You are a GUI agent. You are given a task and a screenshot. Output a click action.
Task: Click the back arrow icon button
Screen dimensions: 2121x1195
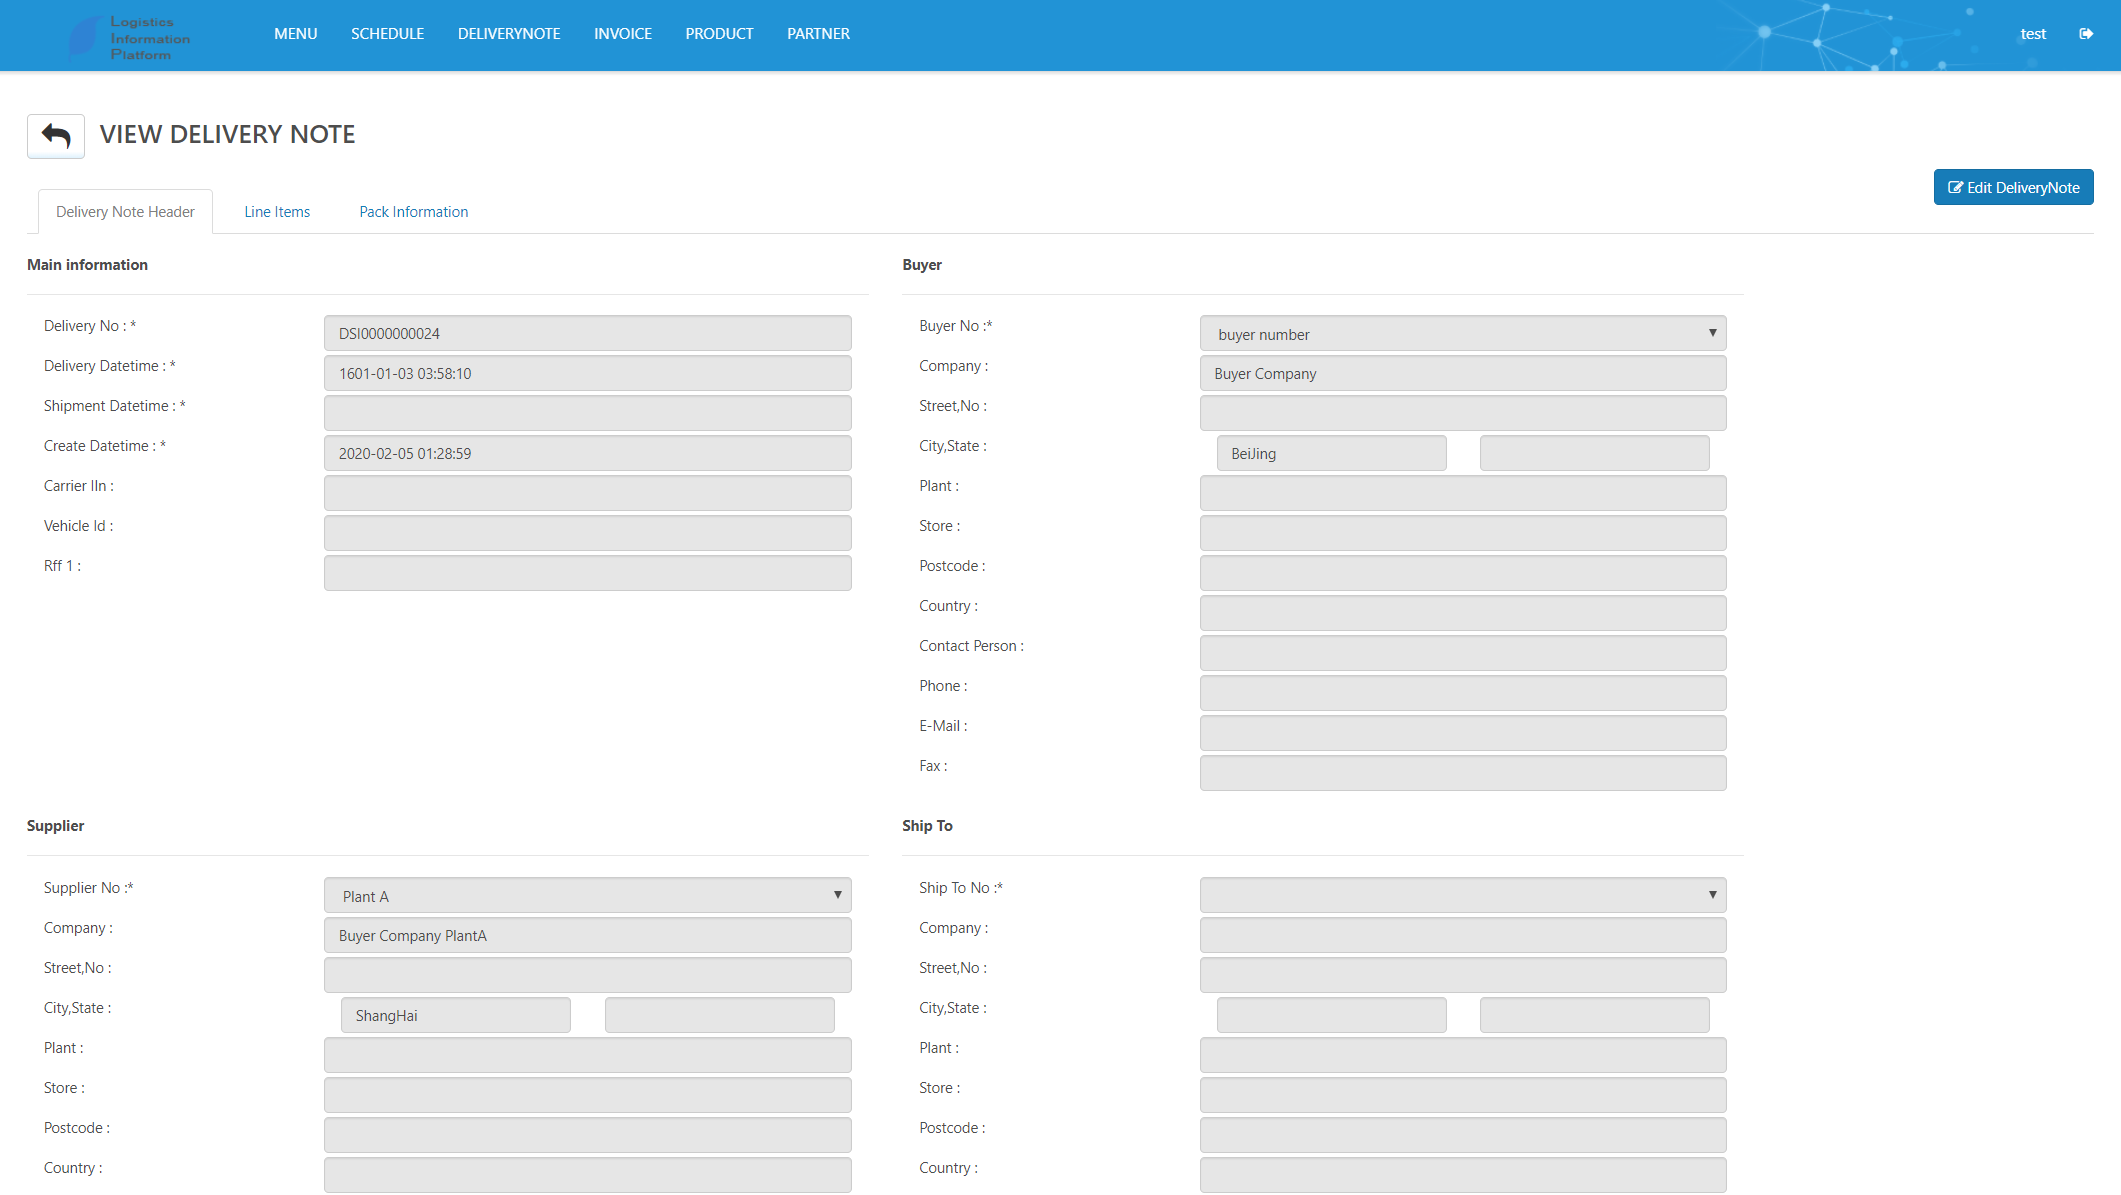[x=56, y=136]
